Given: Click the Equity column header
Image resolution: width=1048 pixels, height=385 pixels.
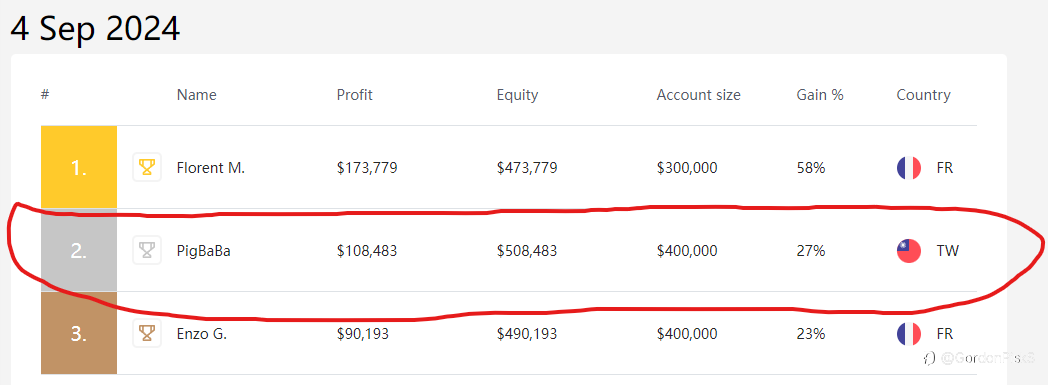Looking at the screenshot, I should coord(517,95).
